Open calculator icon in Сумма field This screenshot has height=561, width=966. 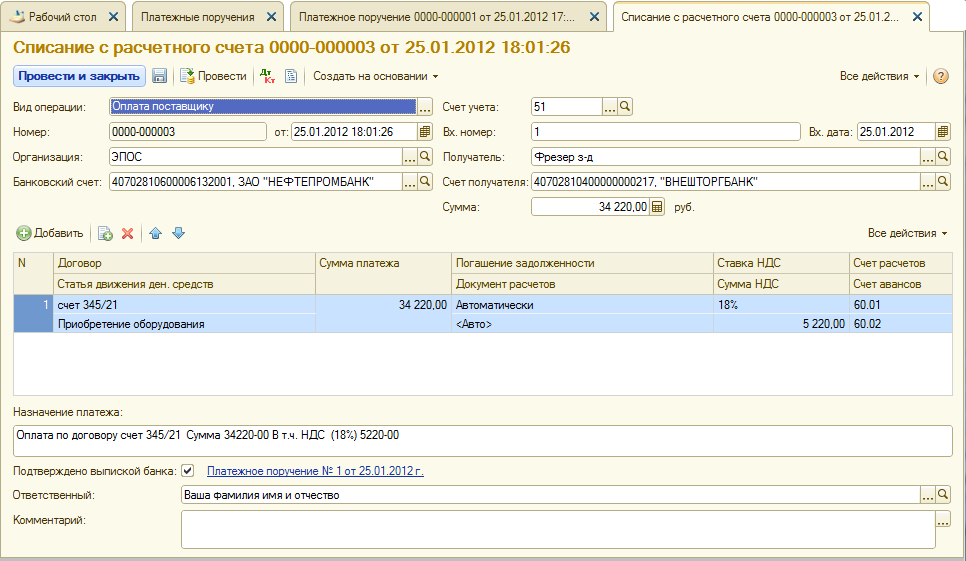point(657,207)
